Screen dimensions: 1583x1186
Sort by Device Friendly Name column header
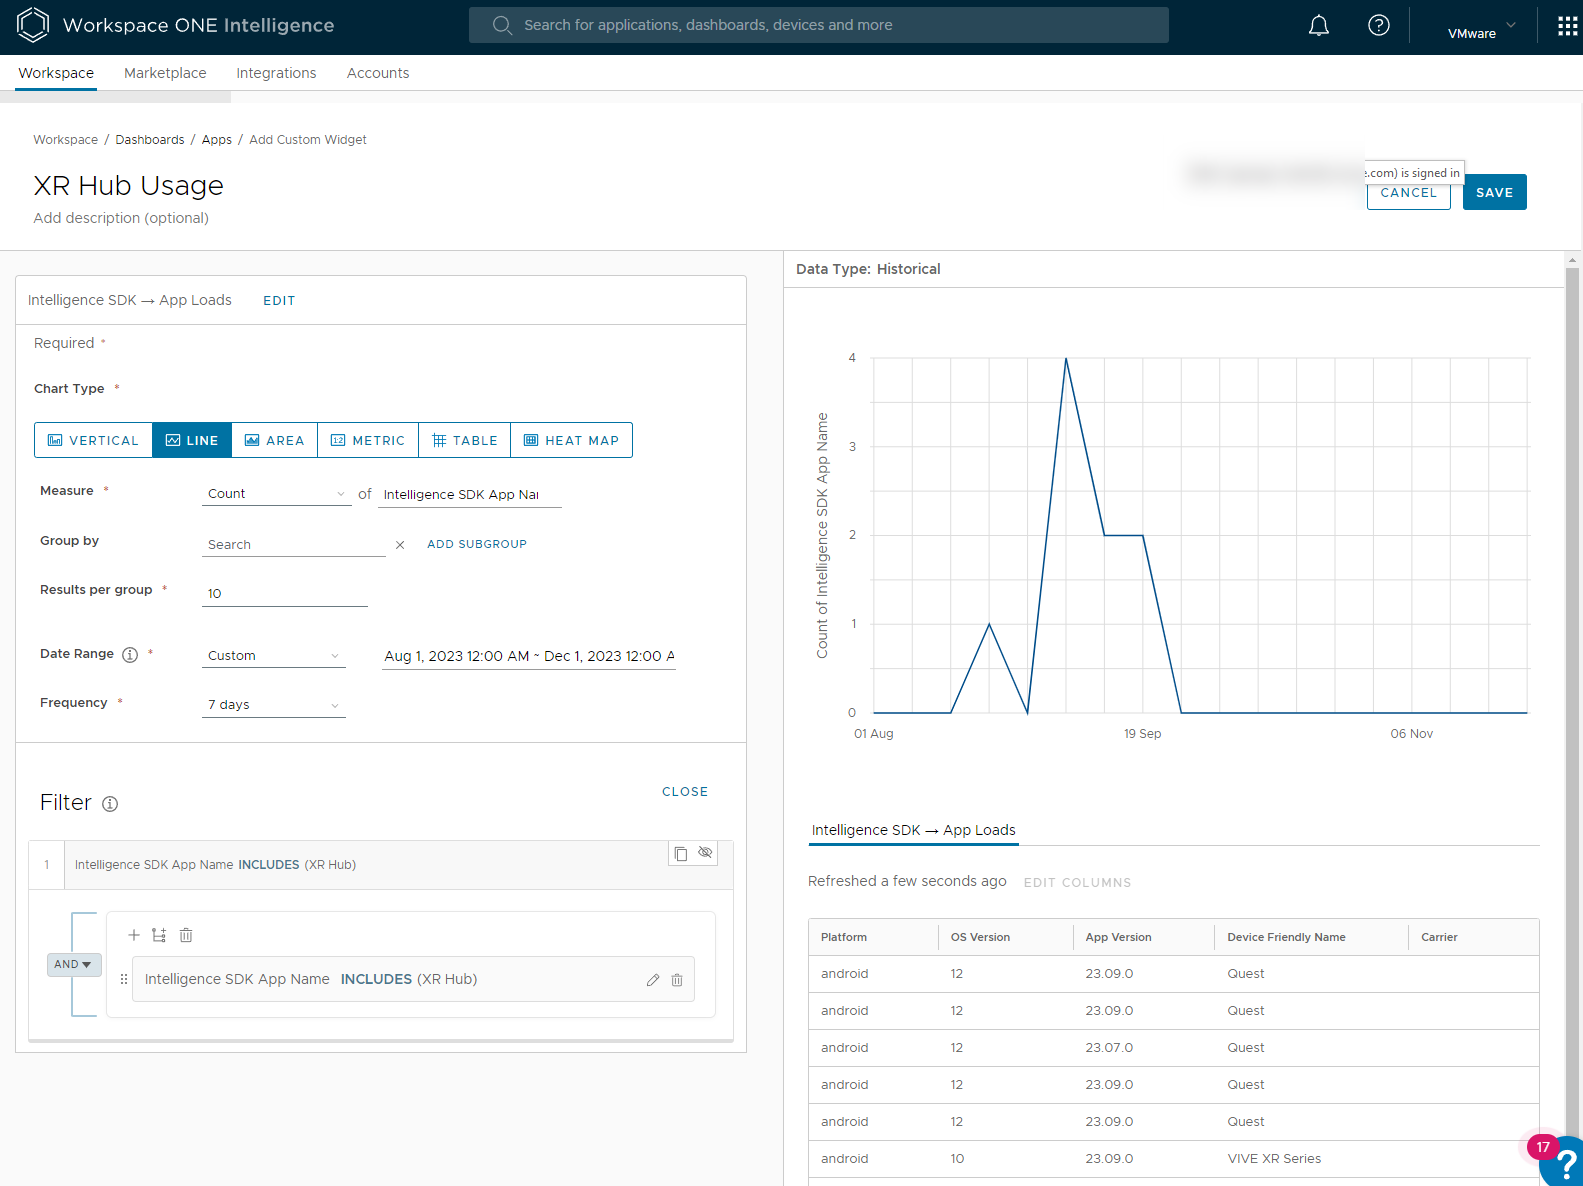[1286, 937]
